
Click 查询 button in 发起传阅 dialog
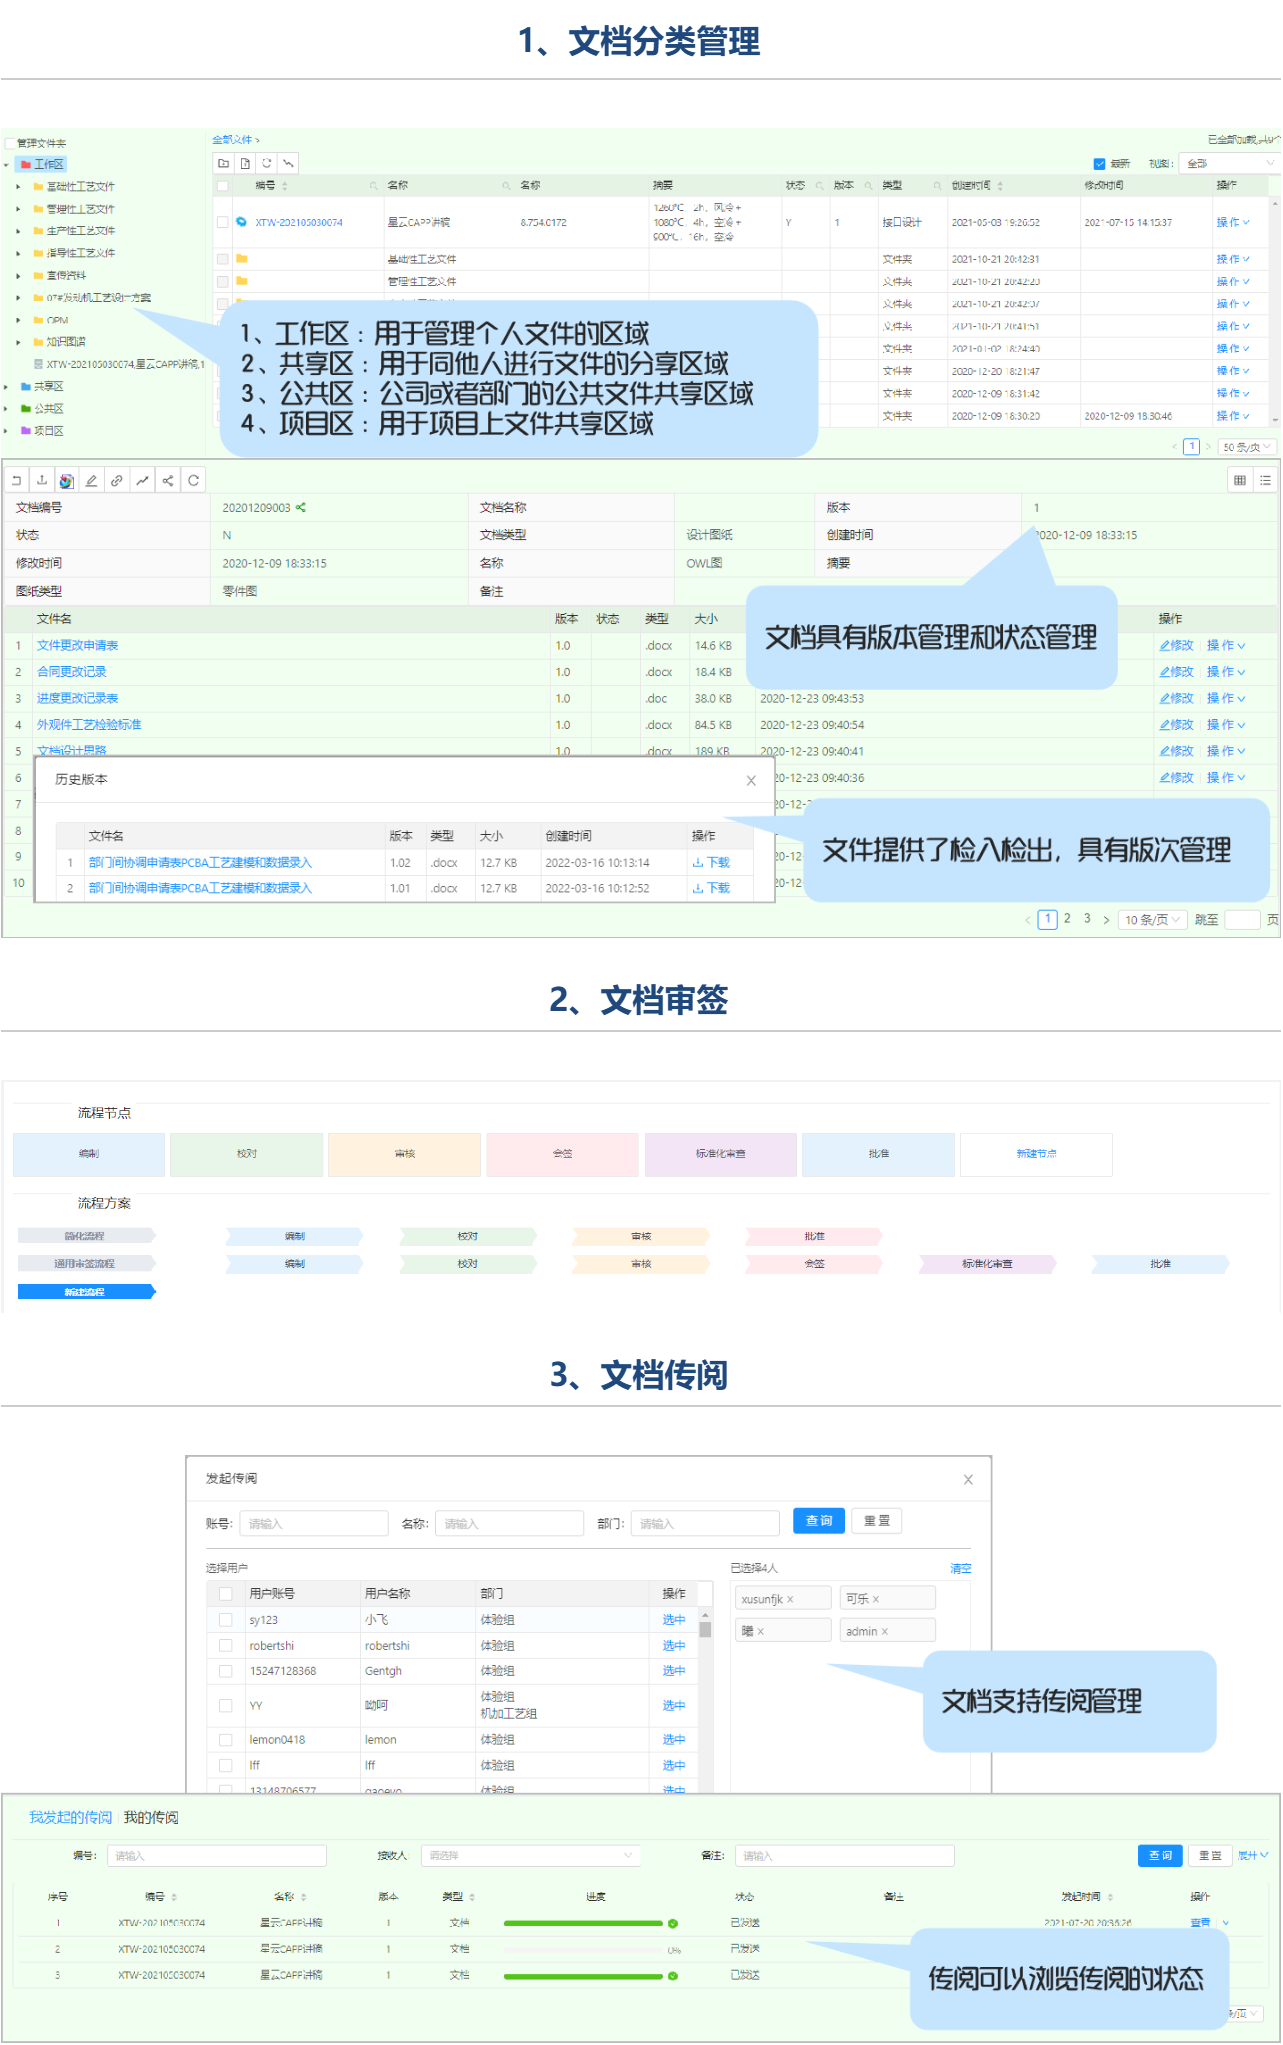coord(818,1521)
